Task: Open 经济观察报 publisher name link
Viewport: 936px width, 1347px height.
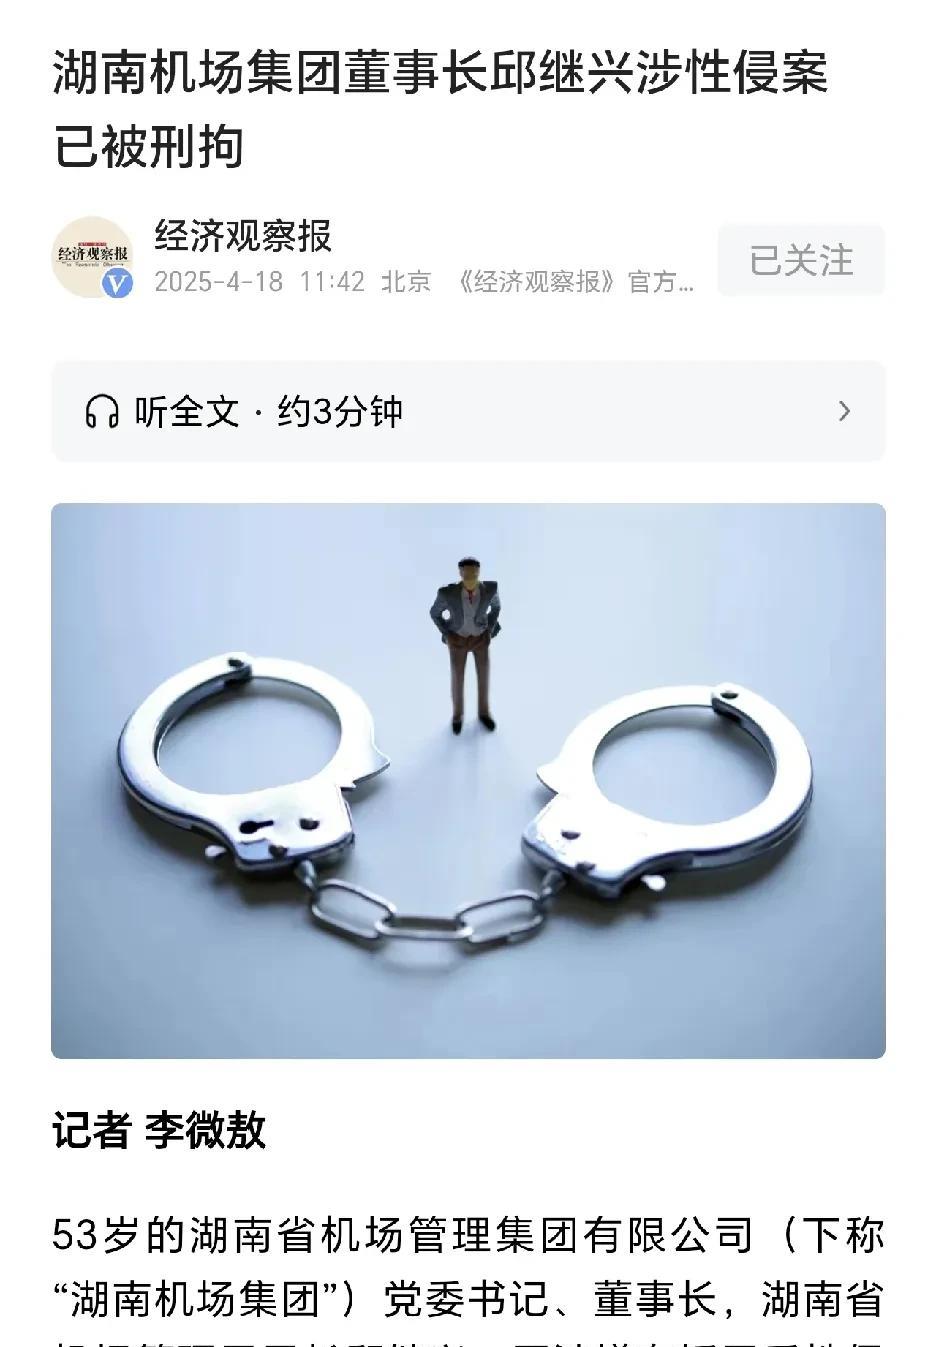Action: [x=243, y=236]
